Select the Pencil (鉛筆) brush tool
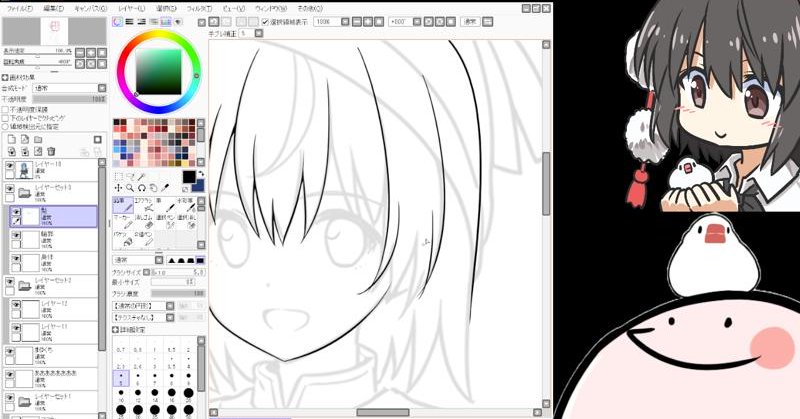This screenshot has height=419, width=800. [x=122, y=205]
